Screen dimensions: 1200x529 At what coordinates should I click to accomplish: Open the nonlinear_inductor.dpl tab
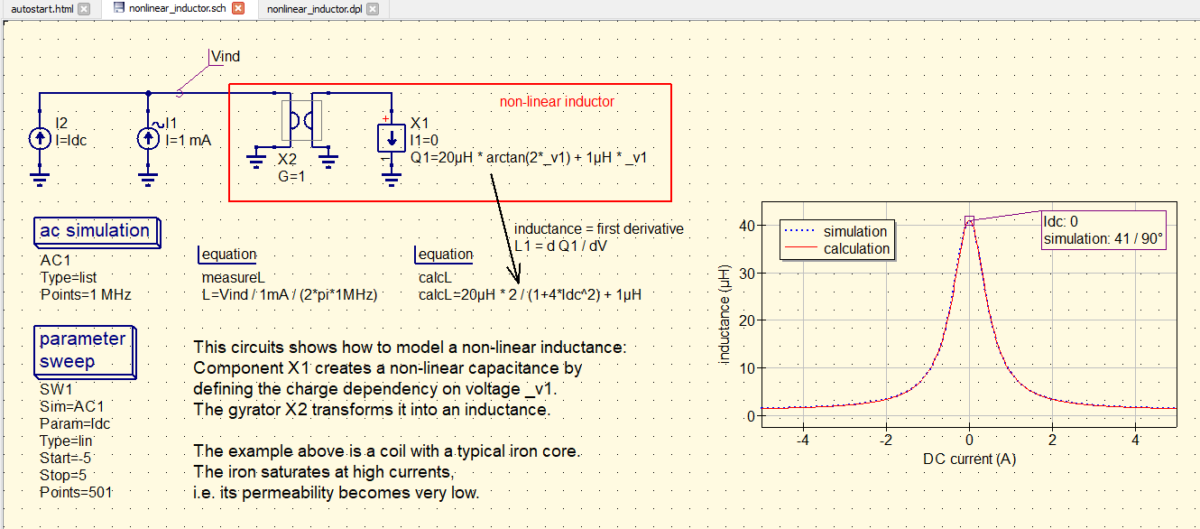[314, 8]
